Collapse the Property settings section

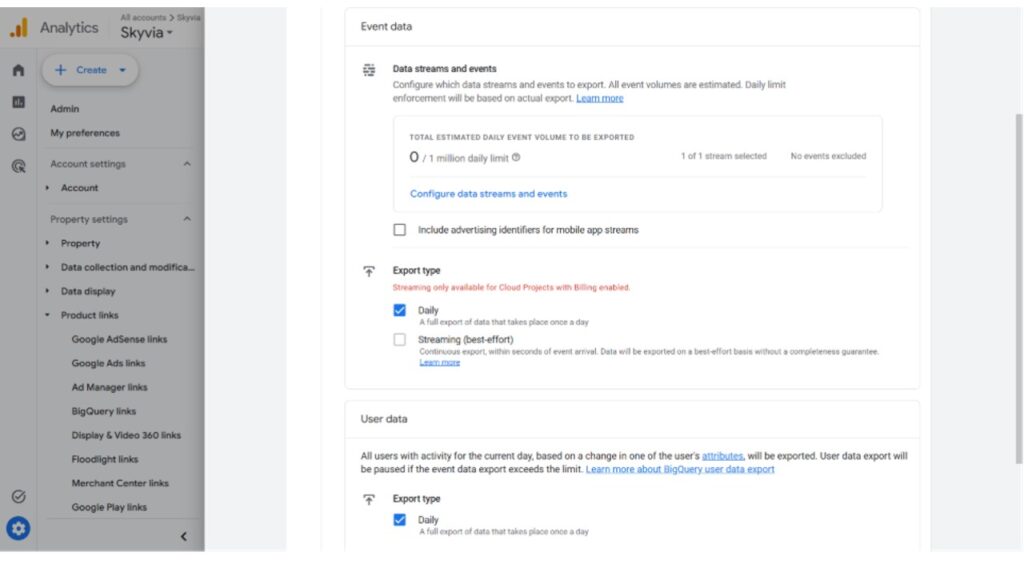point(187,219)
